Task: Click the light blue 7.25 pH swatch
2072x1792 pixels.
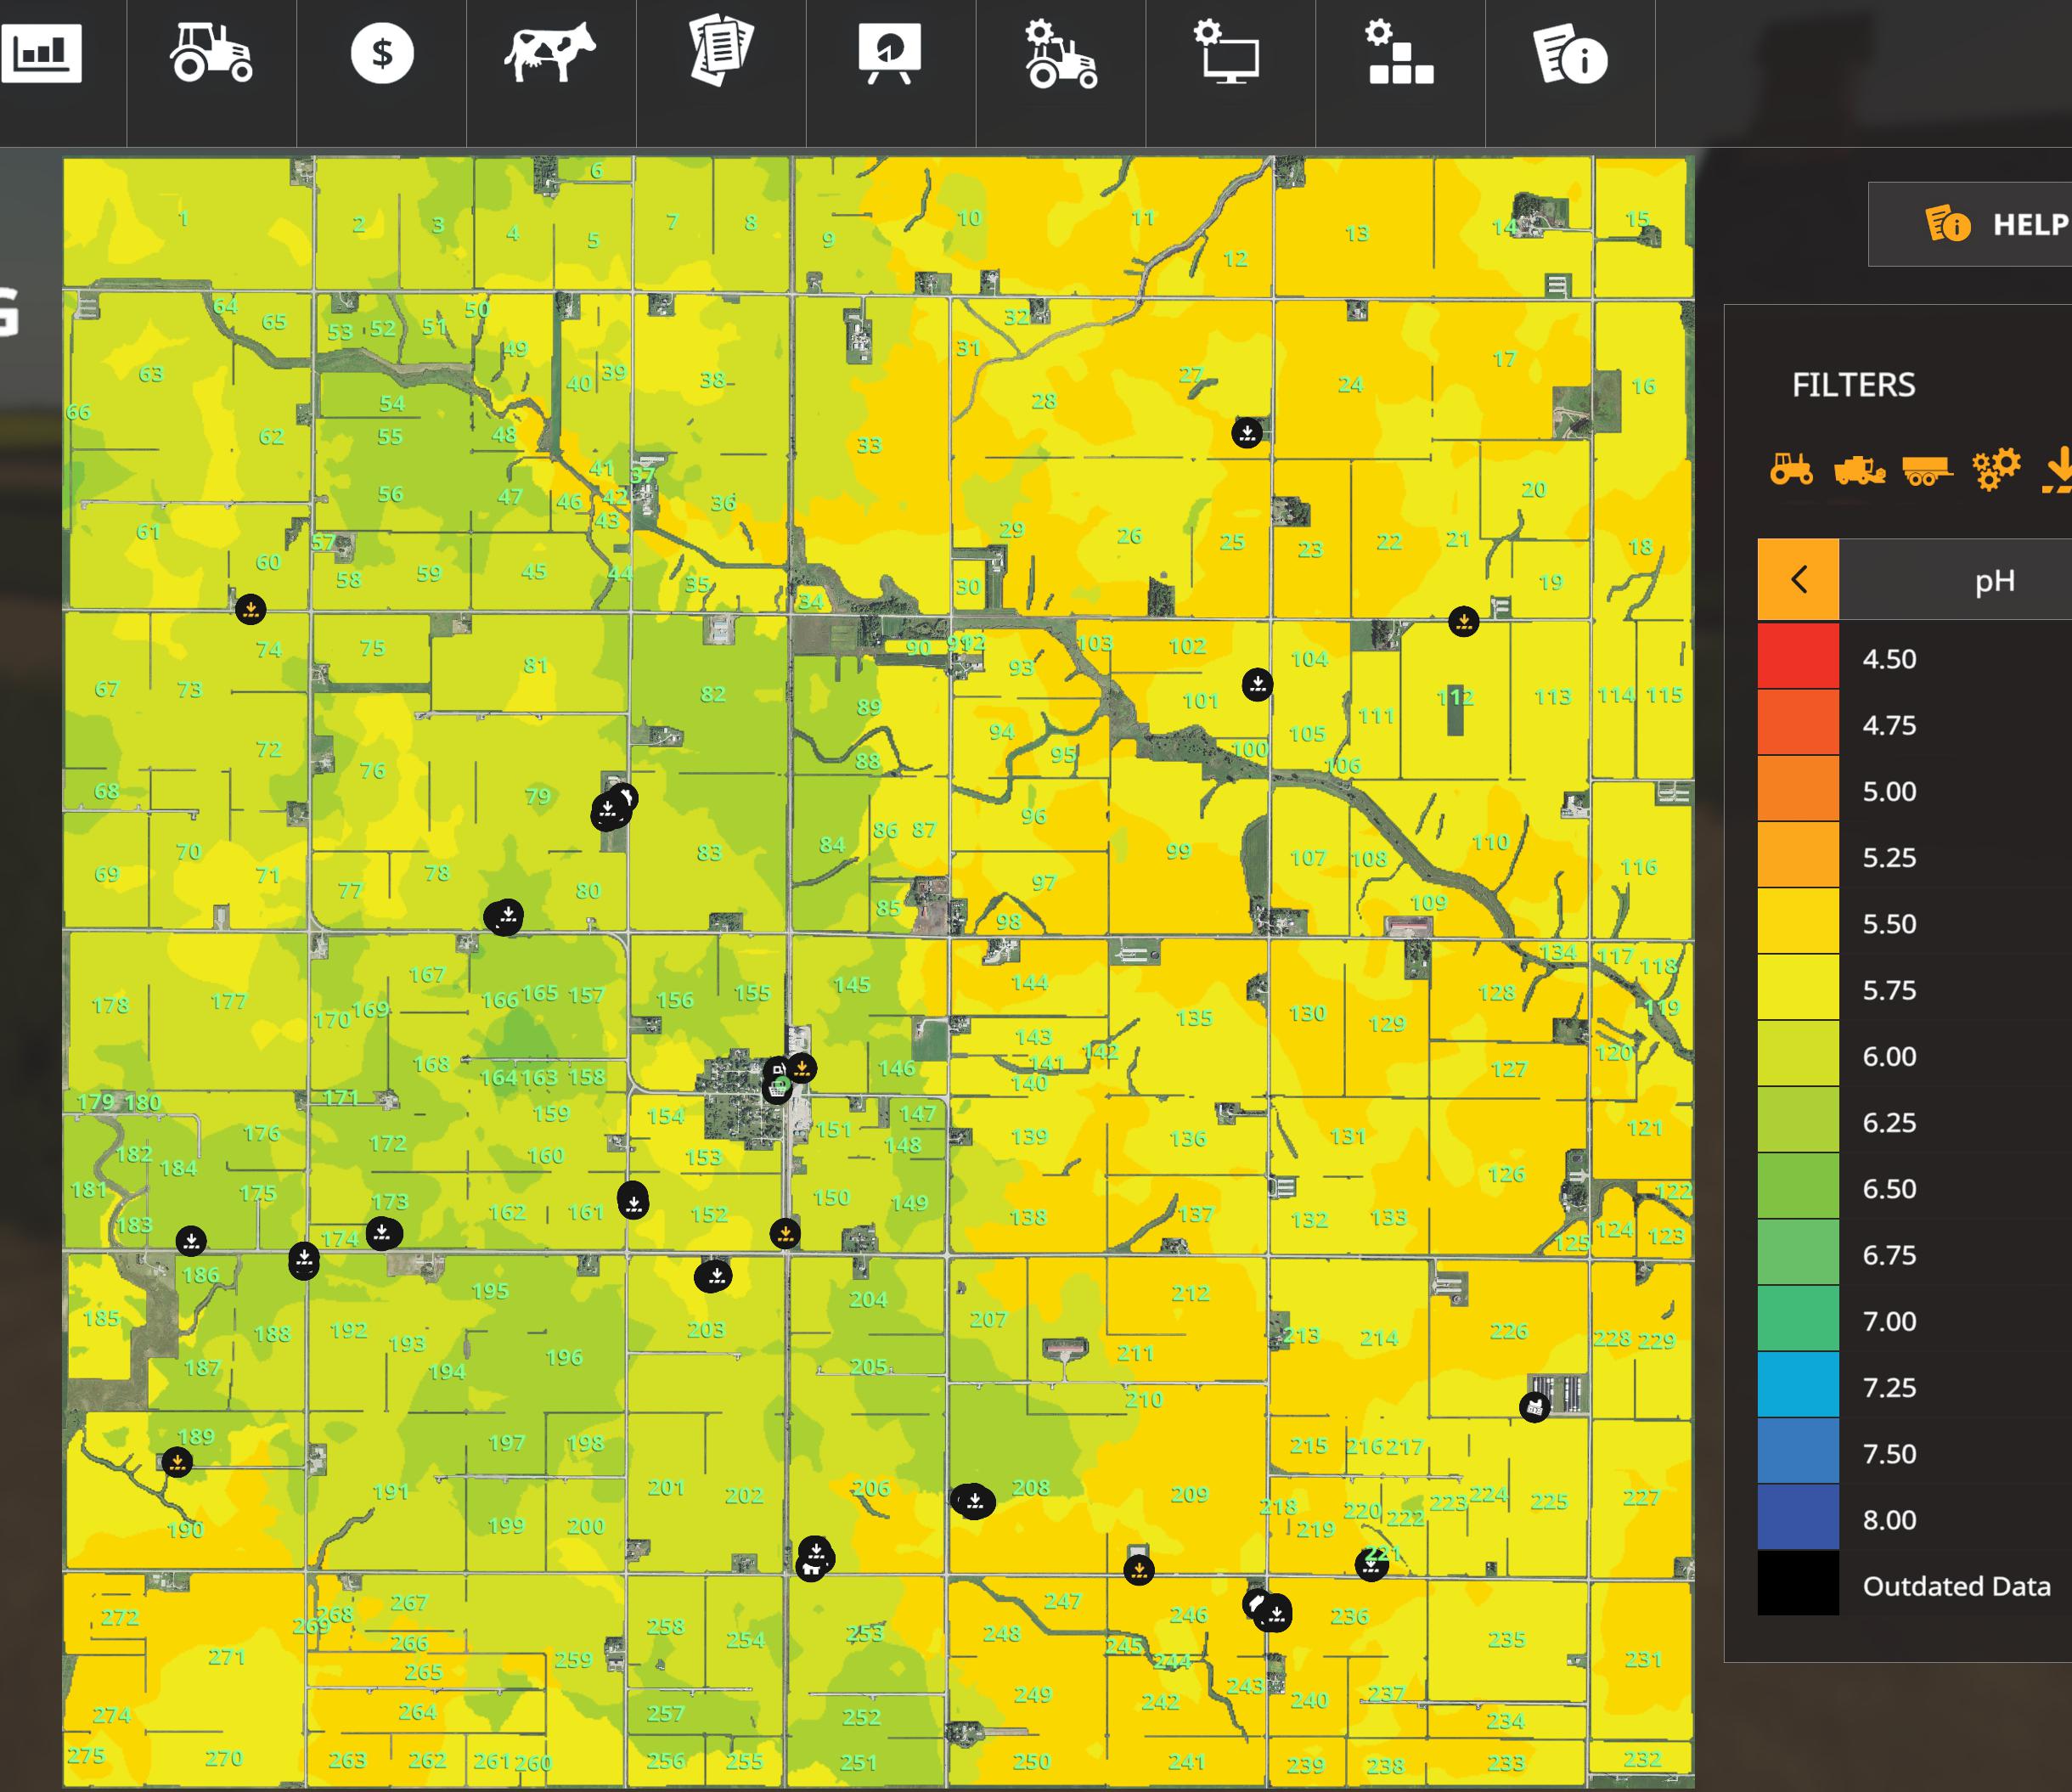Action: point(1798,1385)
